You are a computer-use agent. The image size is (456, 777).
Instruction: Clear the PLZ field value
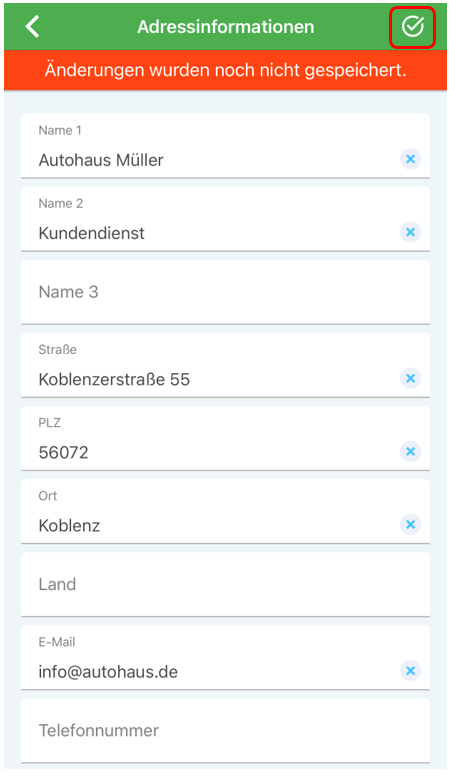(410, 451)
